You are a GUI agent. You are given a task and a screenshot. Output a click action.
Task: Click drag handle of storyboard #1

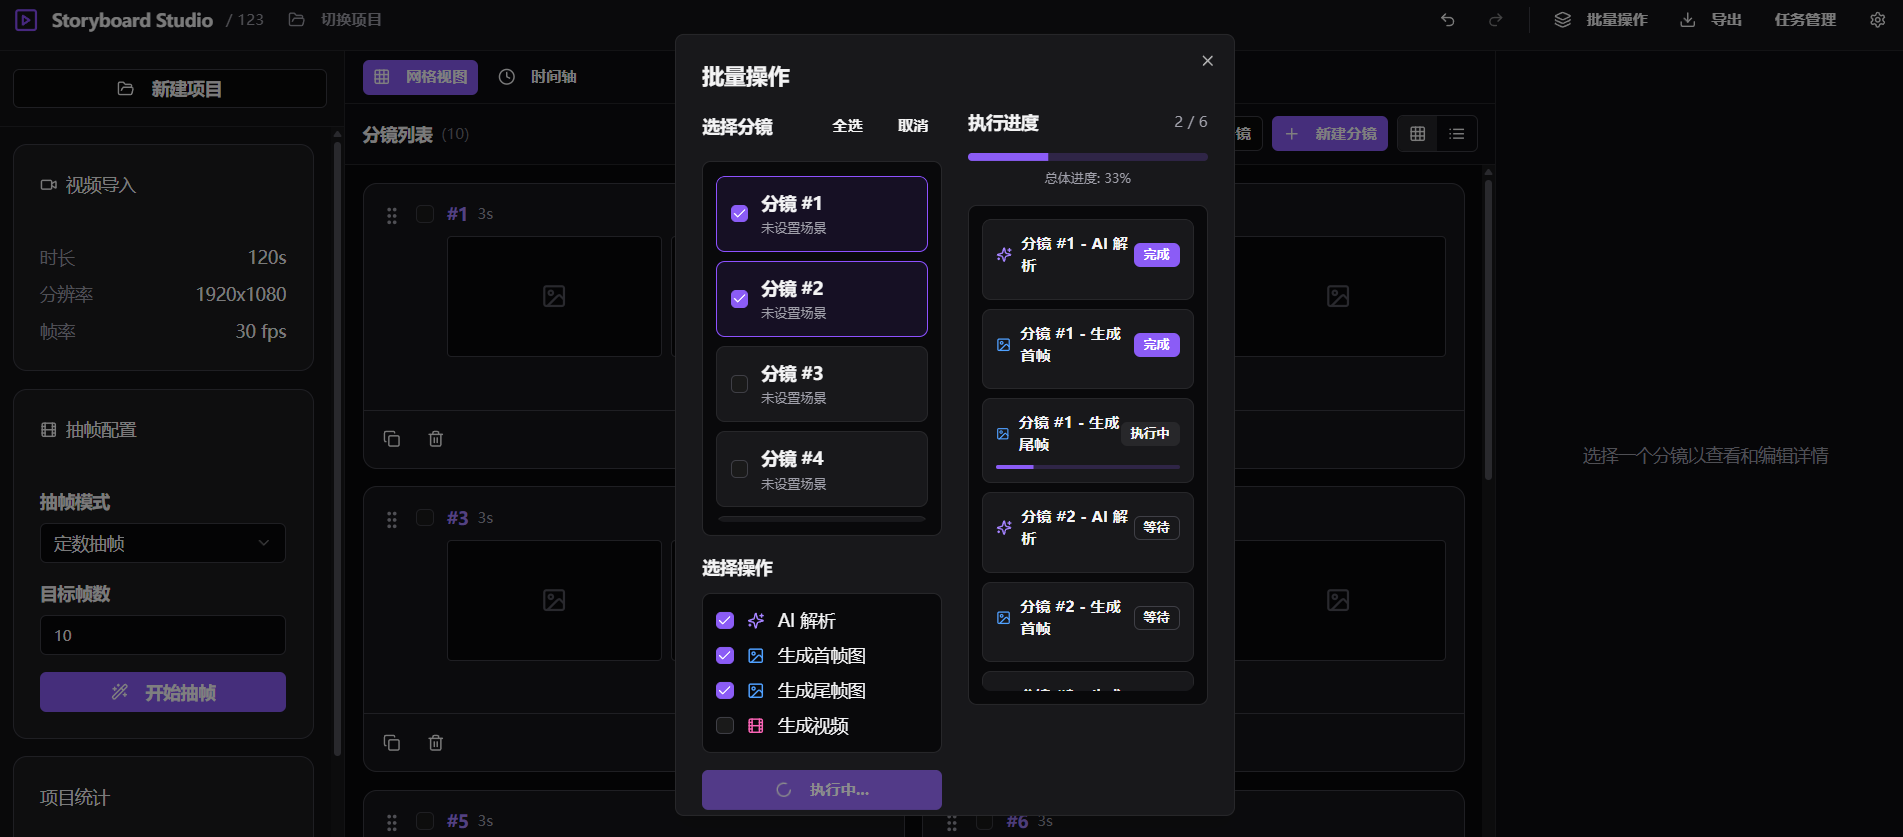(392, 215)
